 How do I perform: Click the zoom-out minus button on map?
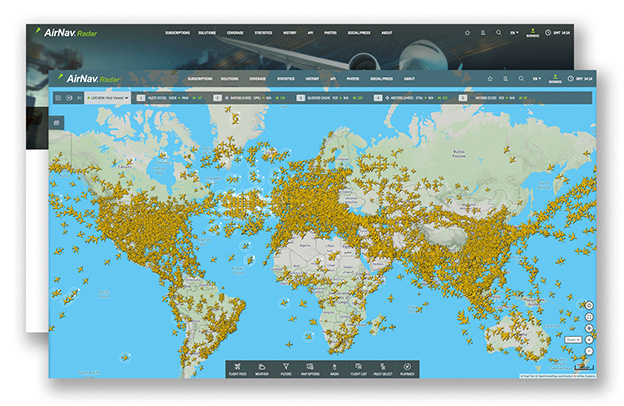[589, 351]
